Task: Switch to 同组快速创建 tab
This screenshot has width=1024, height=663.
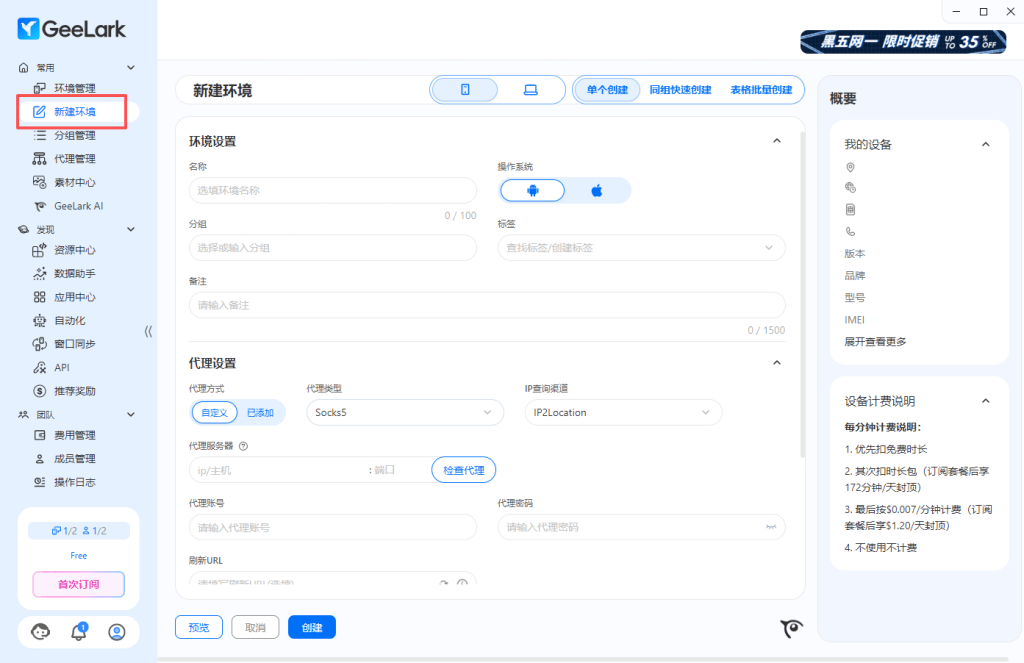Action: pyautogui.click(x=680, y=90)
